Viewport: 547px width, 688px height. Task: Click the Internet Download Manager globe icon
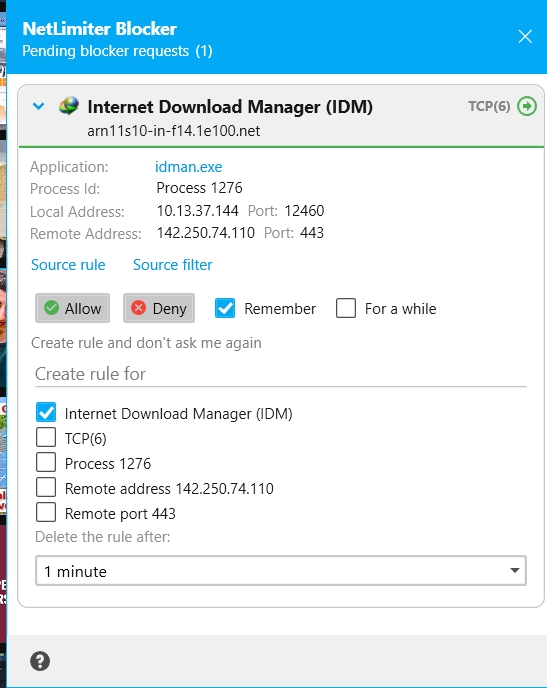click(69, 106)
